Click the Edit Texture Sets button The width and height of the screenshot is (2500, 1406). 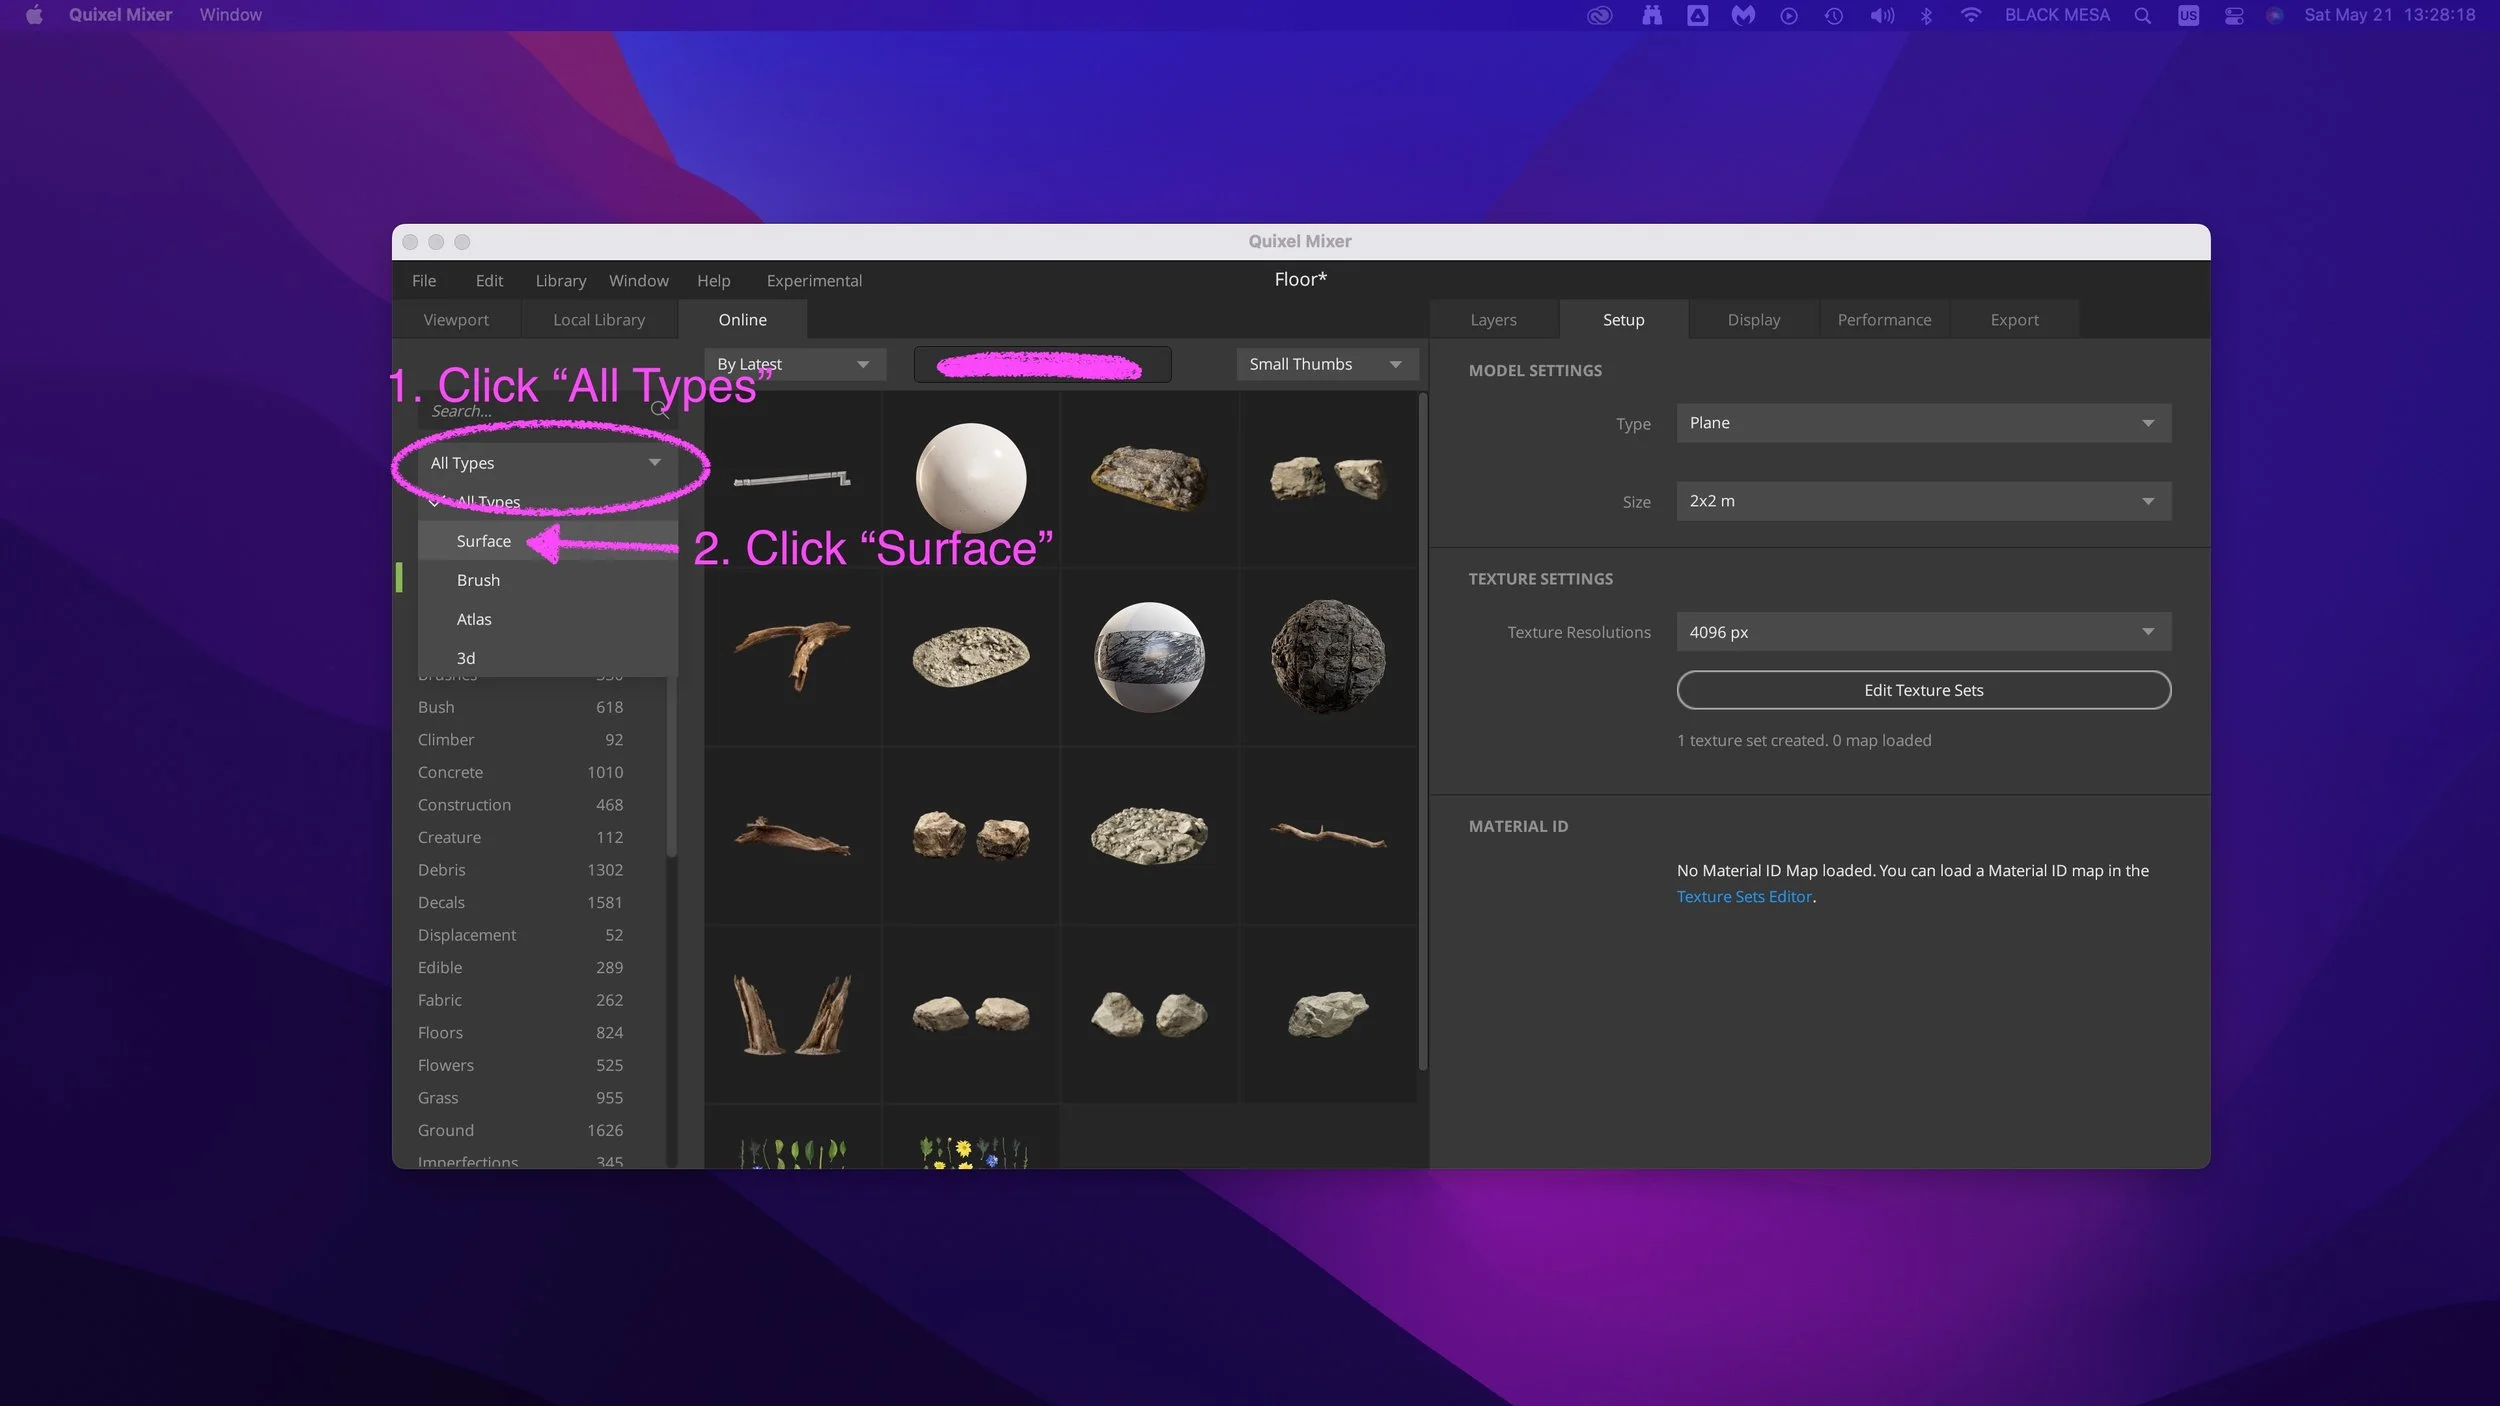click(1922, 690)
